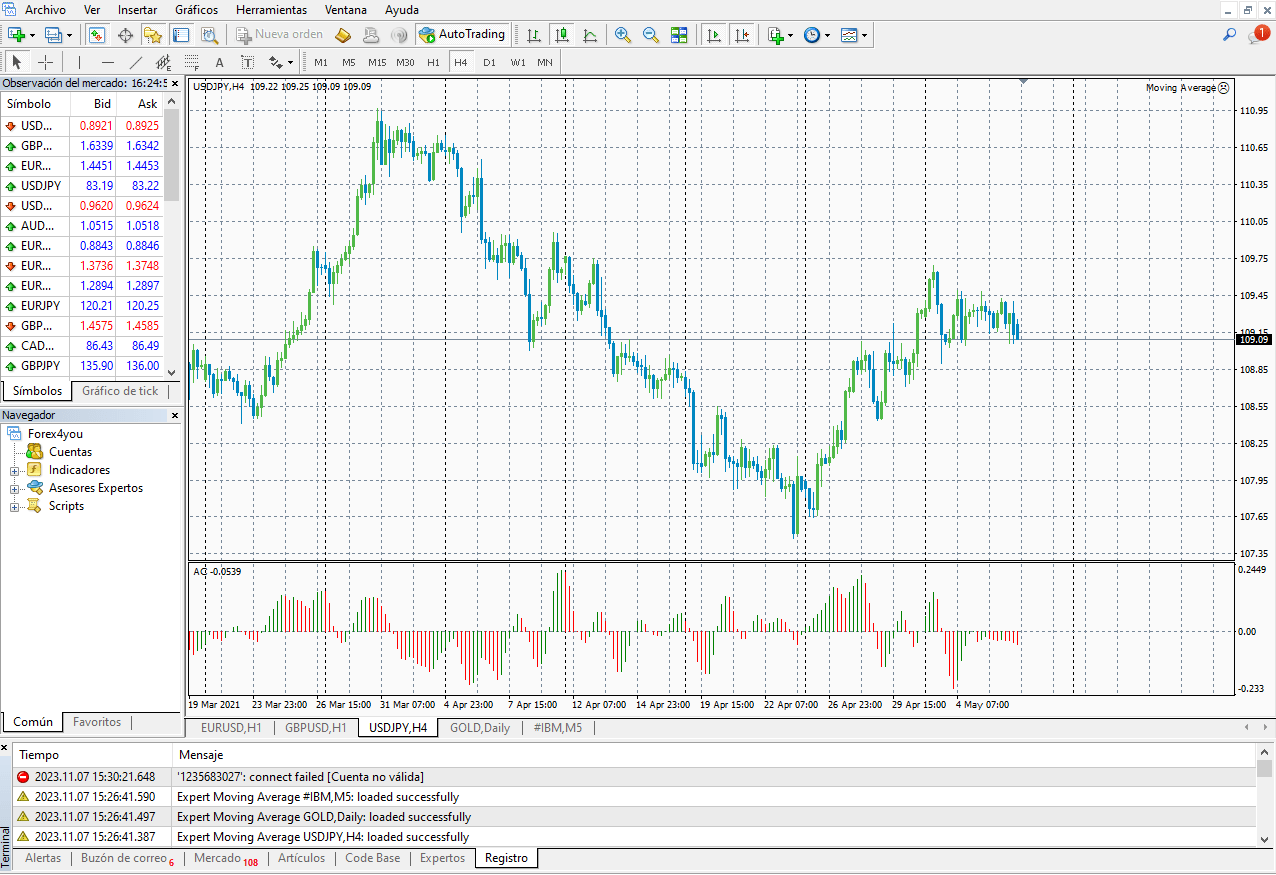Close the Navegador panel
The image size is (1276, 875).
click(x=174, y=415)
